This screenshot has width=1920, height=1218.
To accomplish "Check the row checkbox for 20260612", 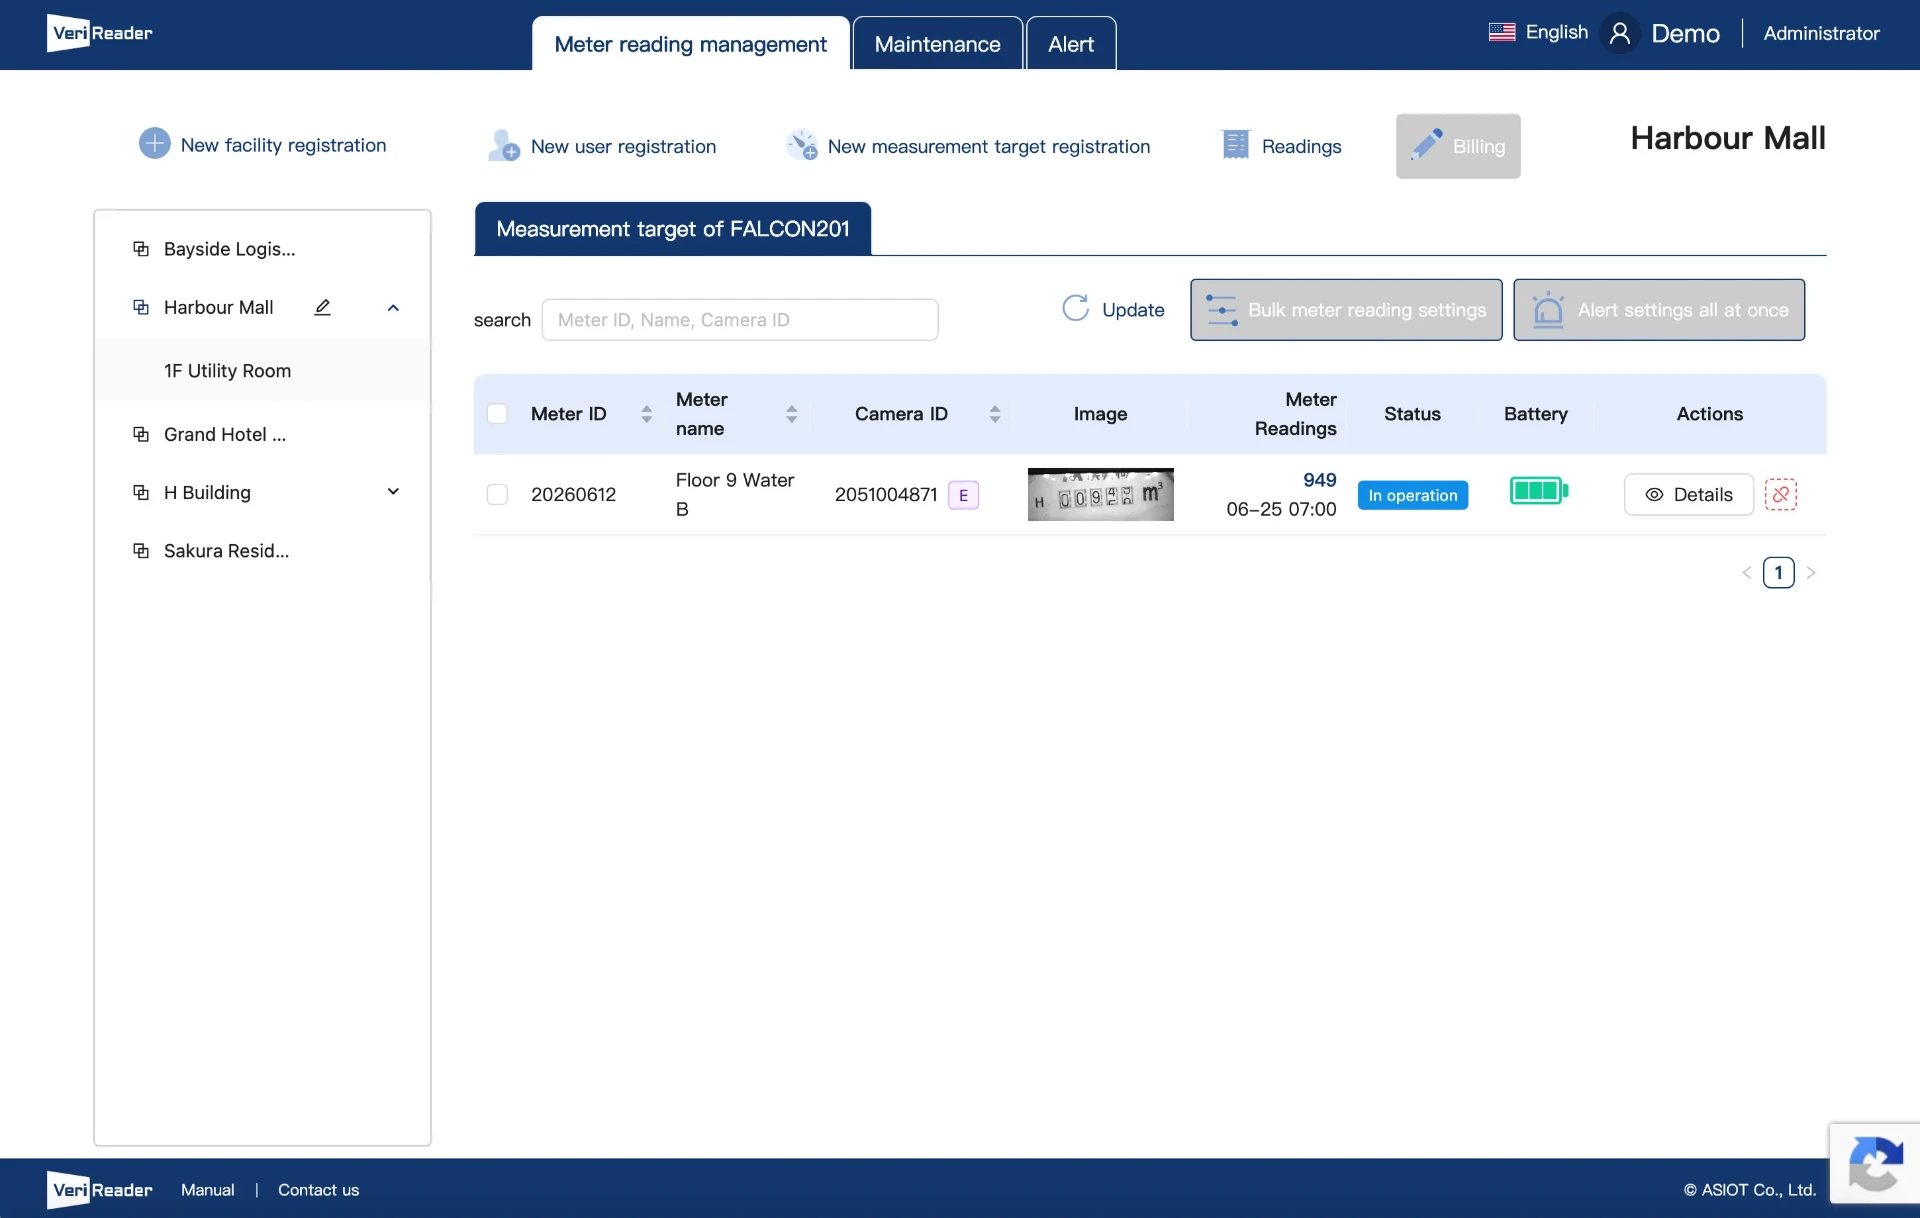I will coord(497,495).
